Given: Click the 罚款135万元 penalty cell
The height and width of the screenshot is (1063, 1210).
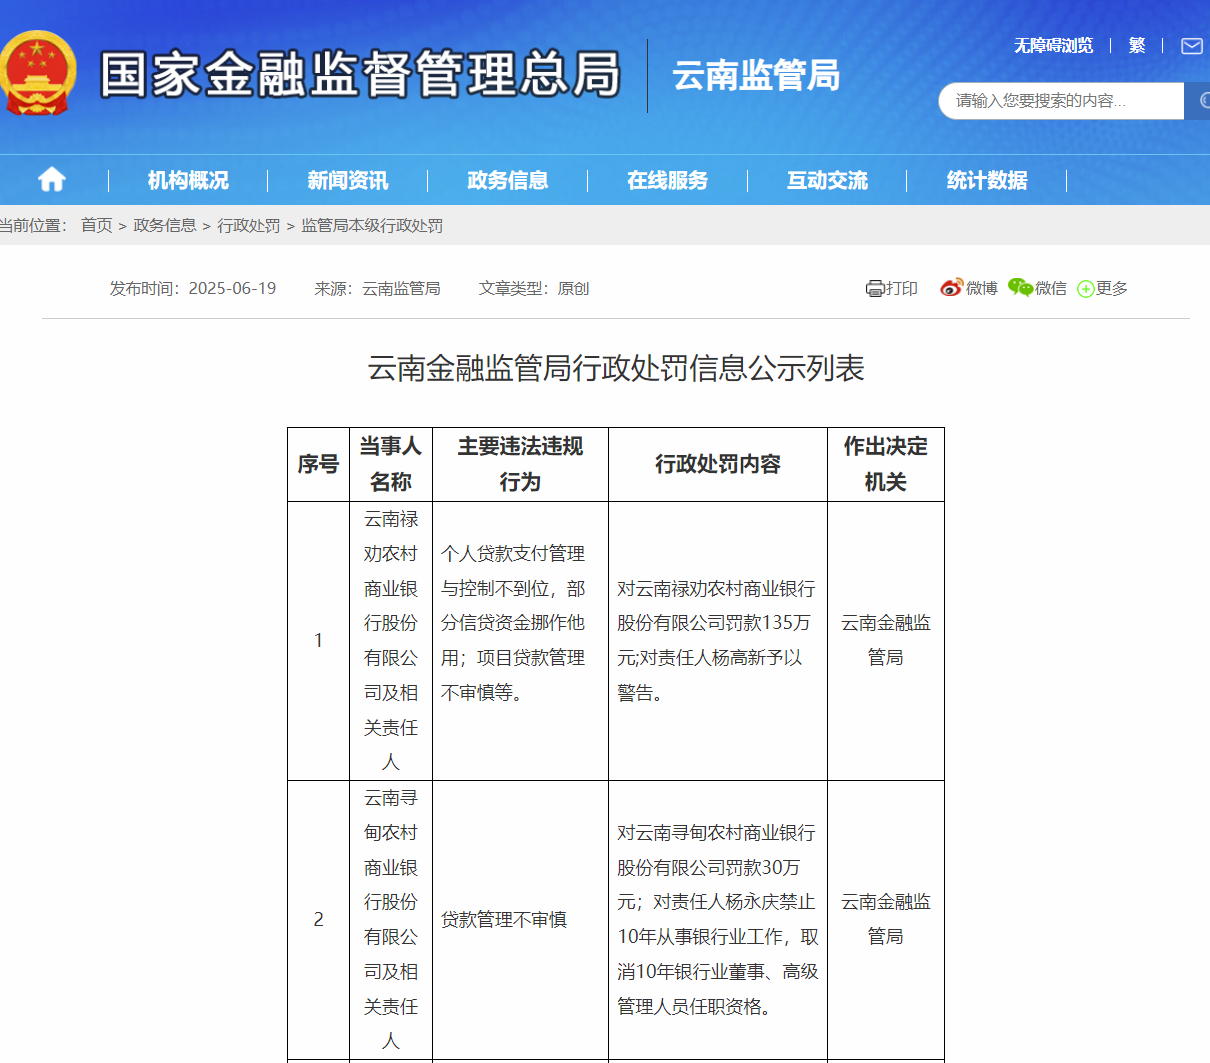Looking at the screenshot, I should click(718, 641).
